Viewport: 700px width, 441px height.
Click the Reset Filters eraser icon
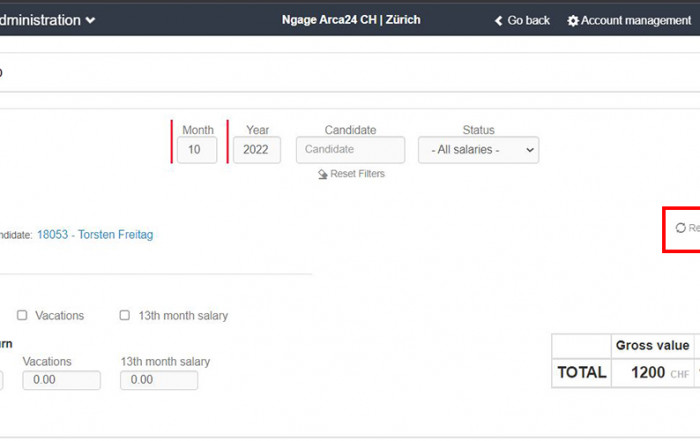(323, 174)
